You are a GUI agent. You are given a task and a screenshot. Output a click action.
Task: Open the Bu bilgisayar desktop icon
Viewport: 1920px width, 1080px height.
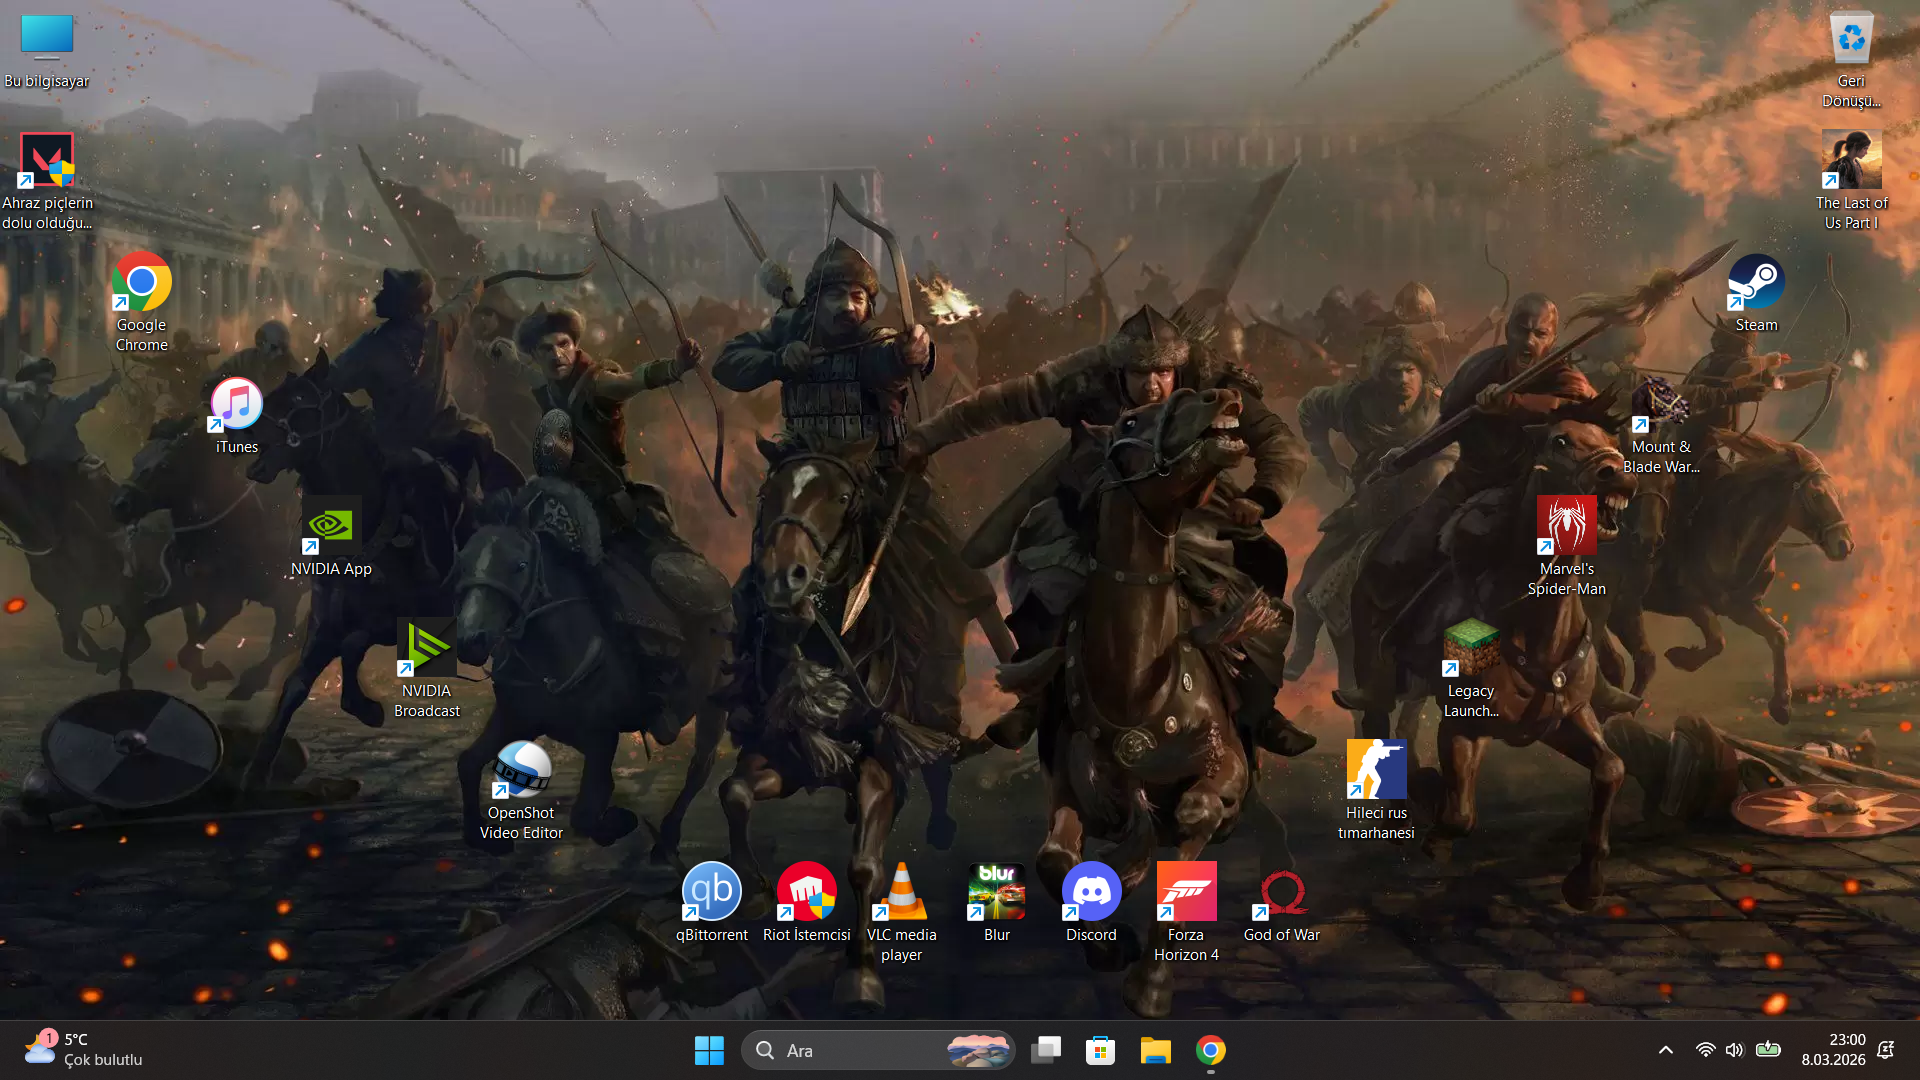pos(47,50)
